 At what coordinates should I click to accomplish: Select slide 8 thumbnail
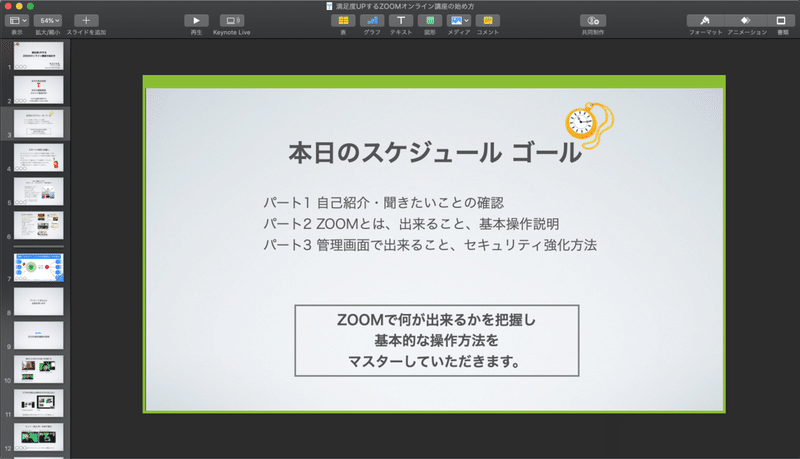coord(39,301)
